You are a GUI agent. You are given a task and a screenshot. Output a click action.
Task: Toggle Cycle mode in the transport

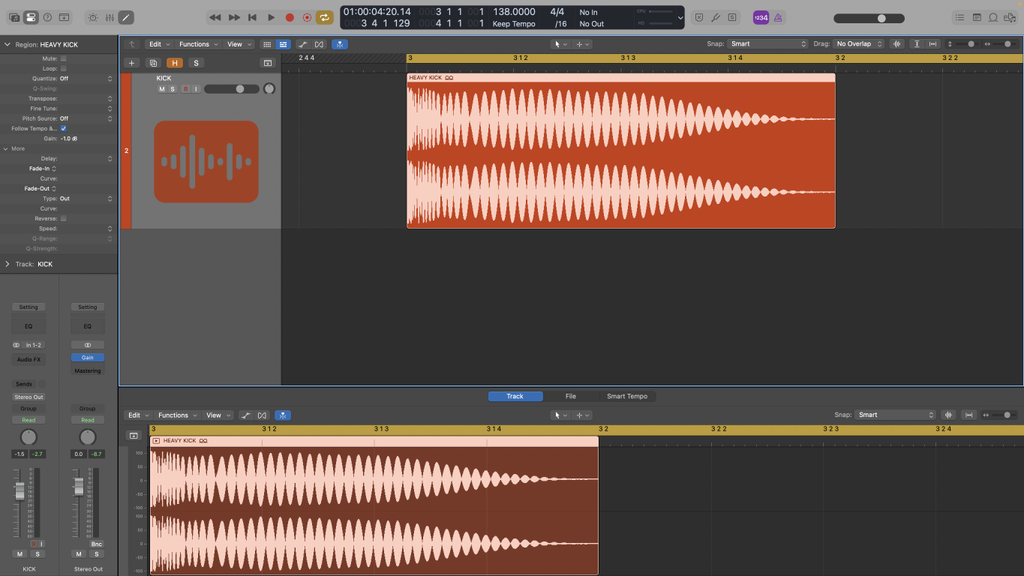tap(324, 17)
